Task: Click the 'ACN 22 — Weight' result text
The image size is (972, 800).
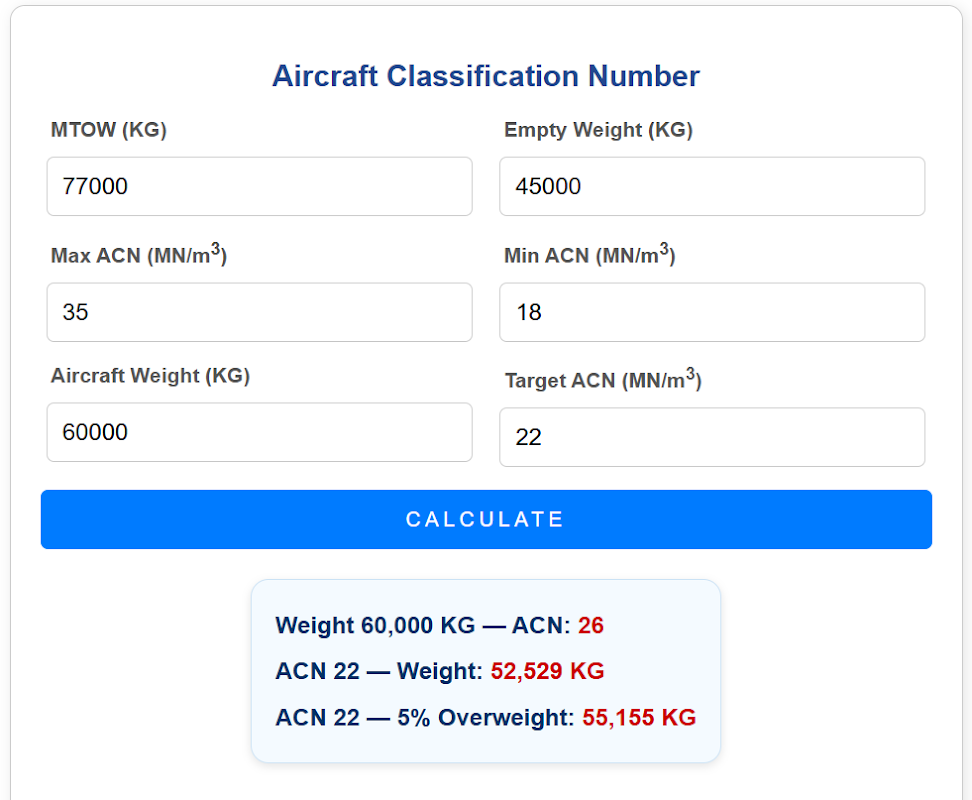Action: 379,671
